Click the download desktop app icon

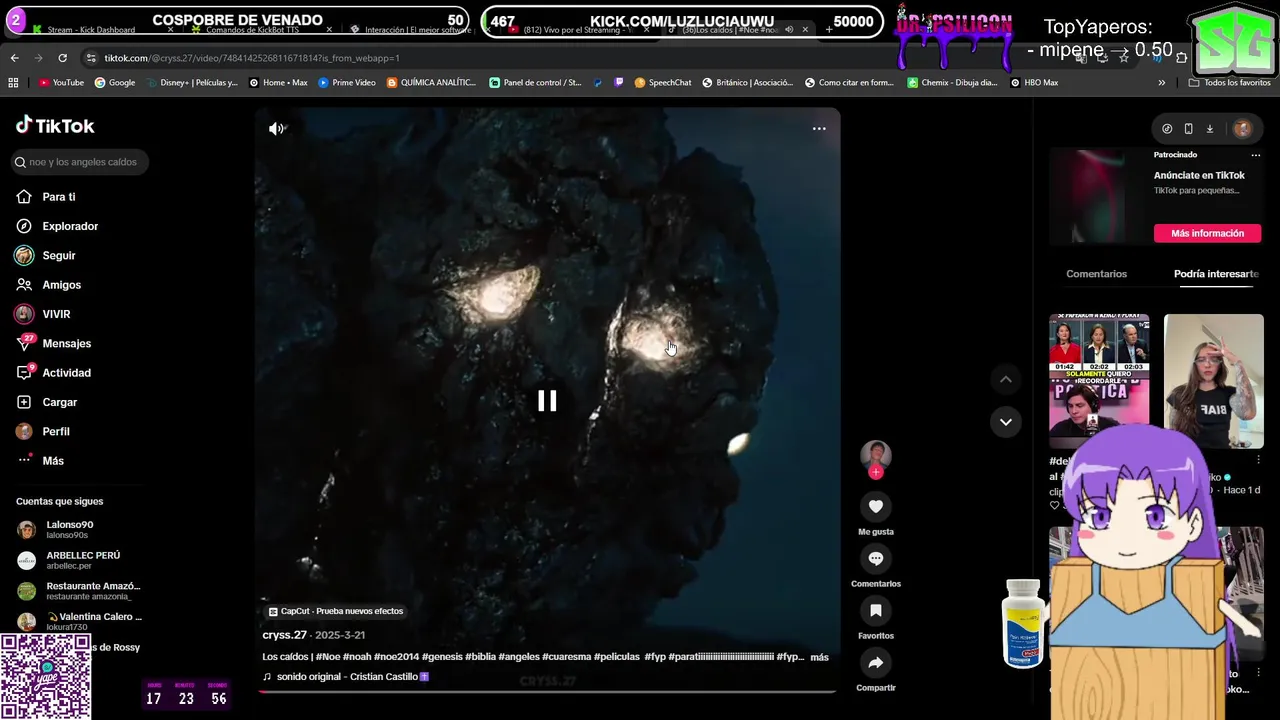[1209, 129]
